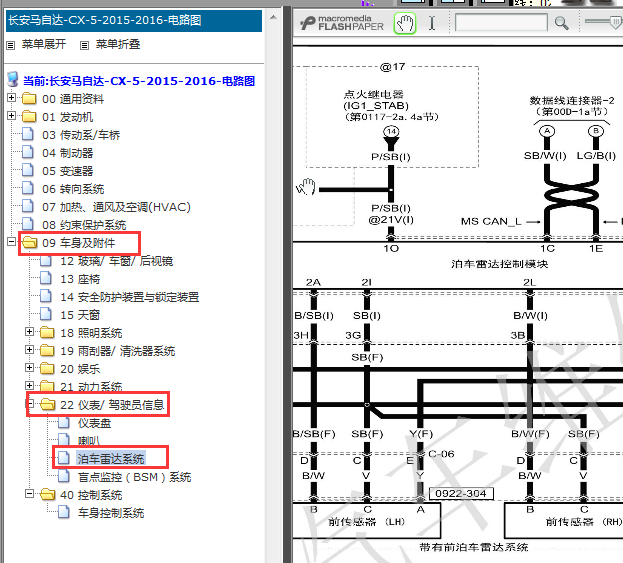Screen dimensions: 623x563
Task: Open the 00 通用资料 tree item
Action: point(73,99)
